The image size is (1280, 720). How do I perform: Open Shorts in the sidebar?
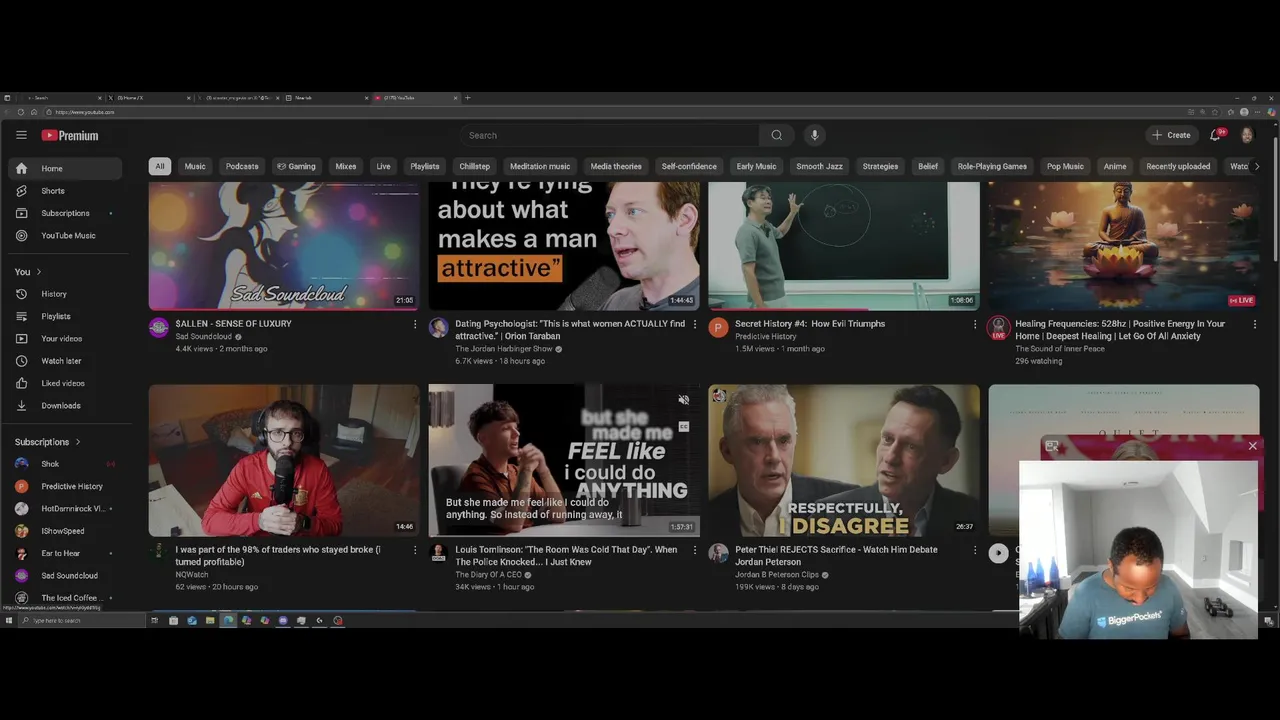pyautogui.click(x=65, y=191)
